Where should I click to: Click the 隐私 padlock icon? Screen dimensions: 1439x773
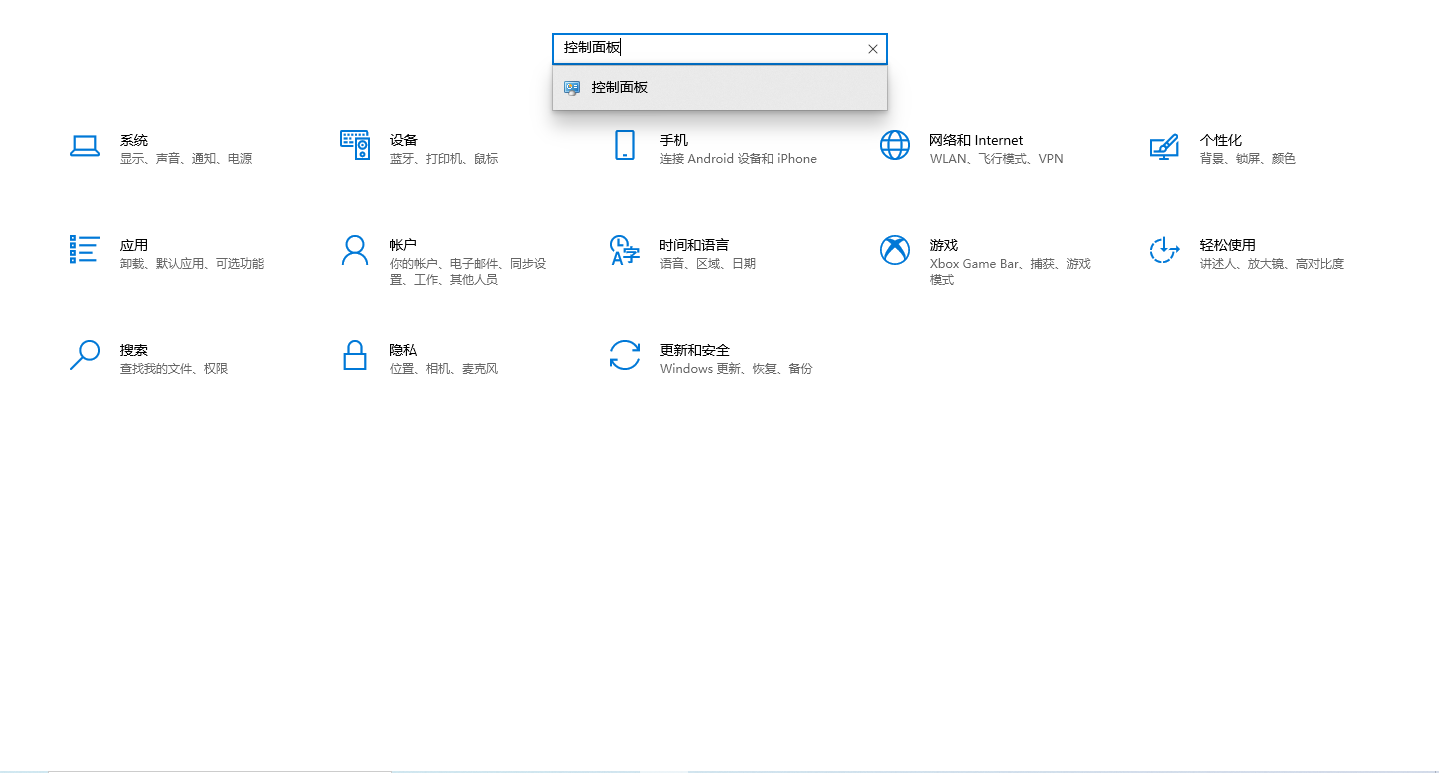point(355,355)
